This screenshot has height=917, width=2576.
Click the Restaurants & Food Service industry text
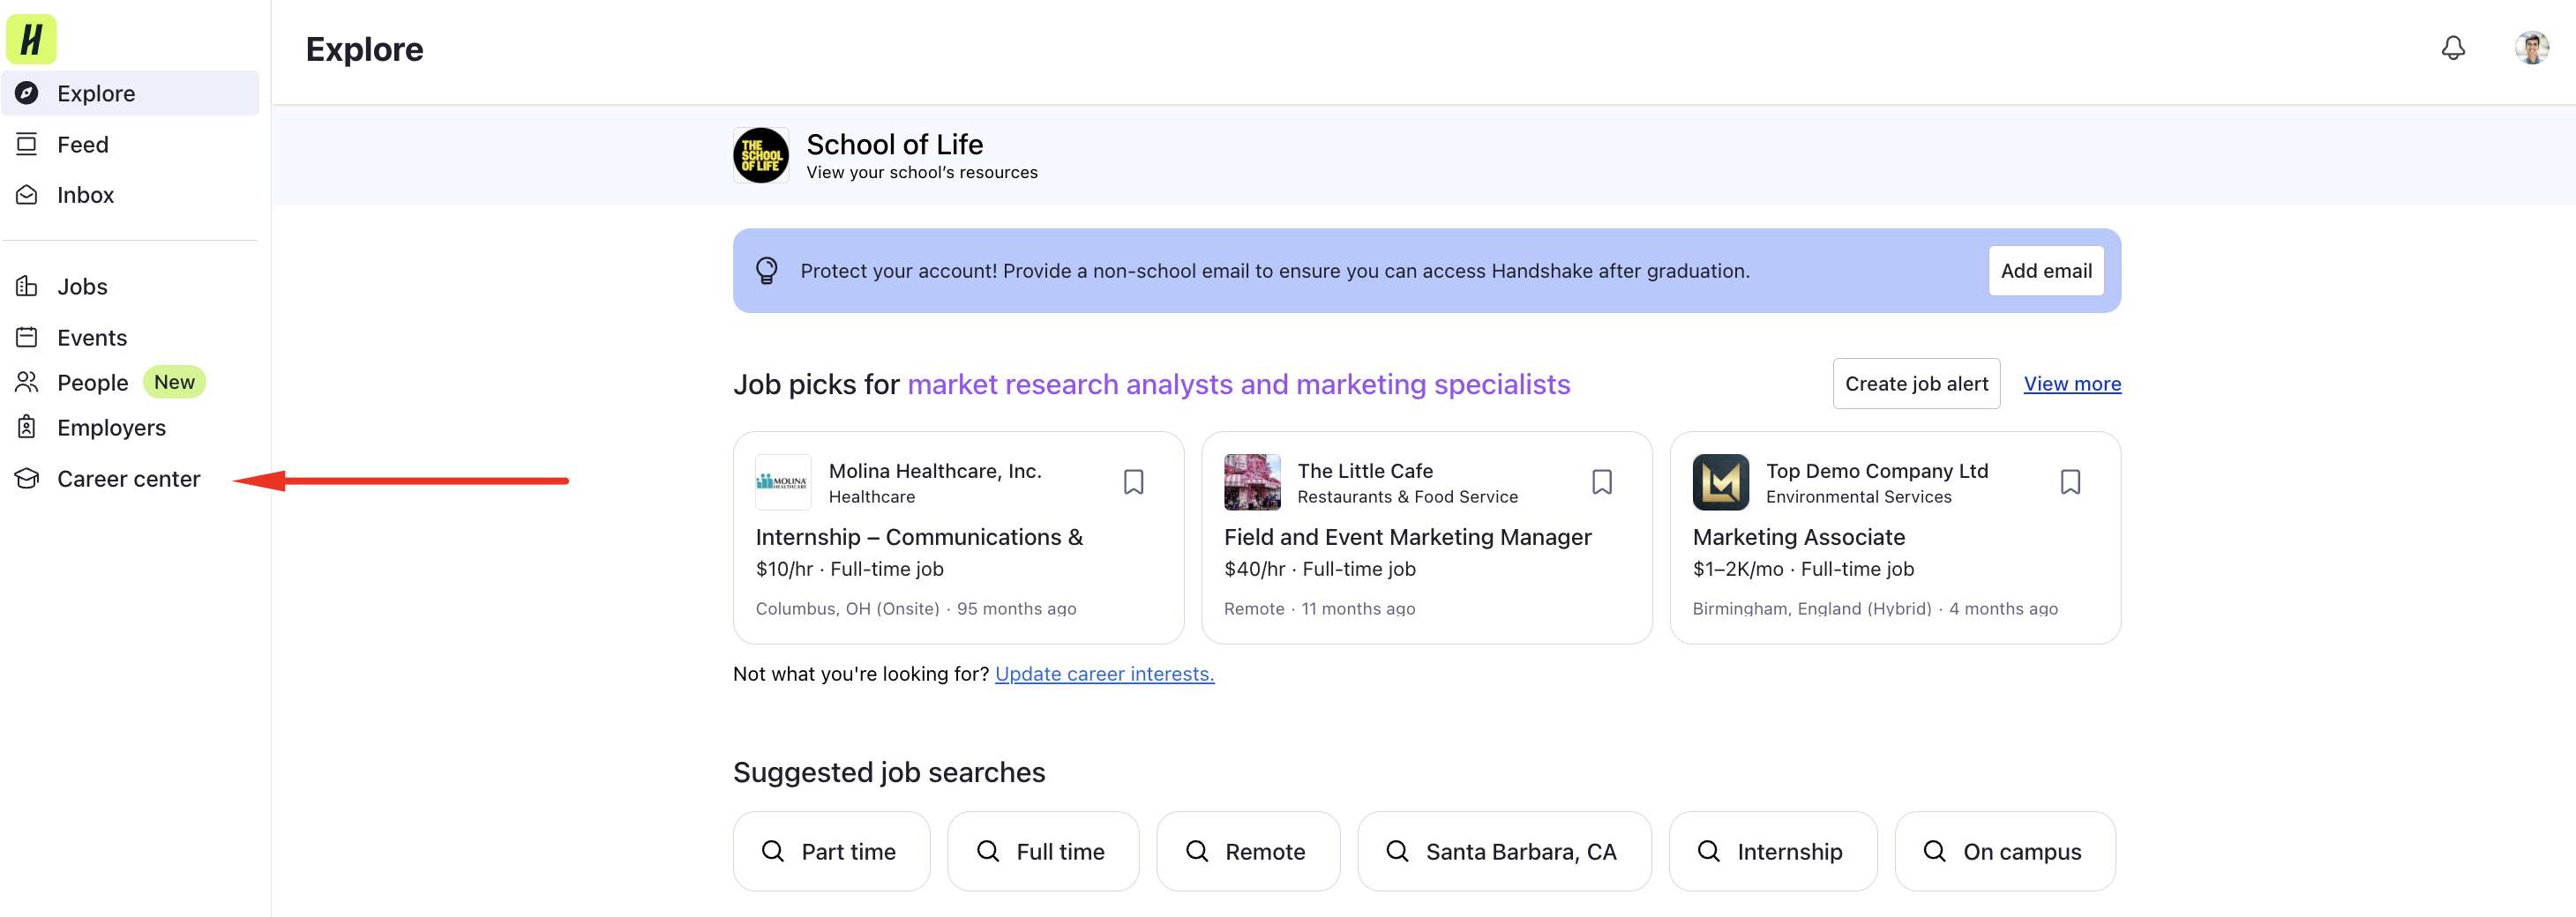point(1407,497)
